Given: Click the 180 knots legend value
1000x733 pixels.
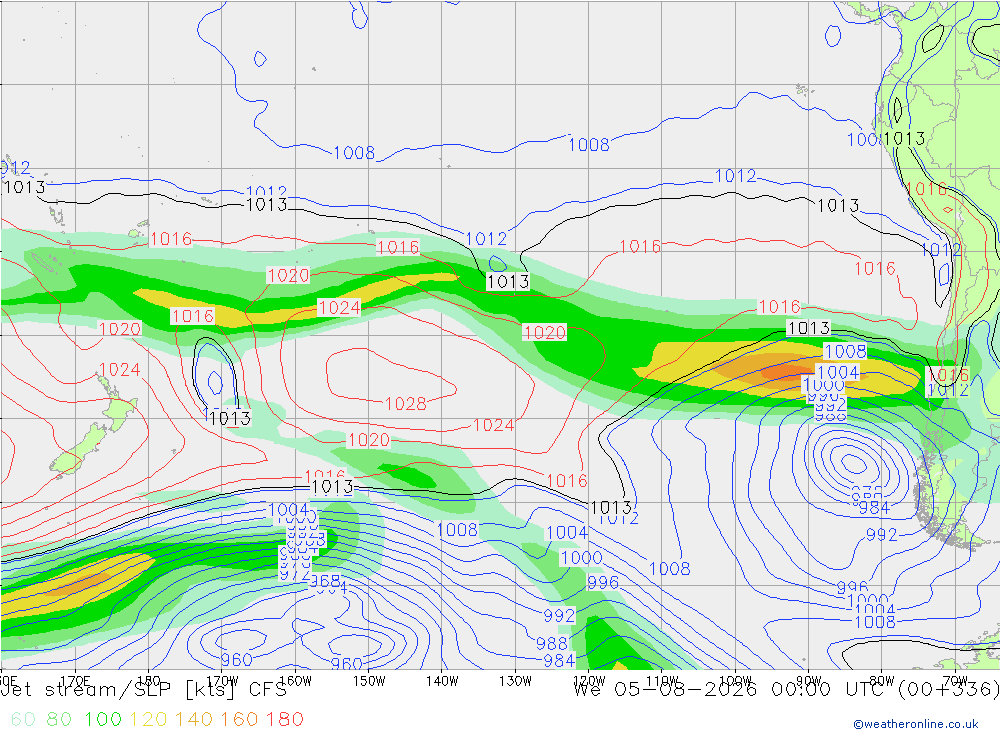Looking at the screenshot, I should click(284, 719).
